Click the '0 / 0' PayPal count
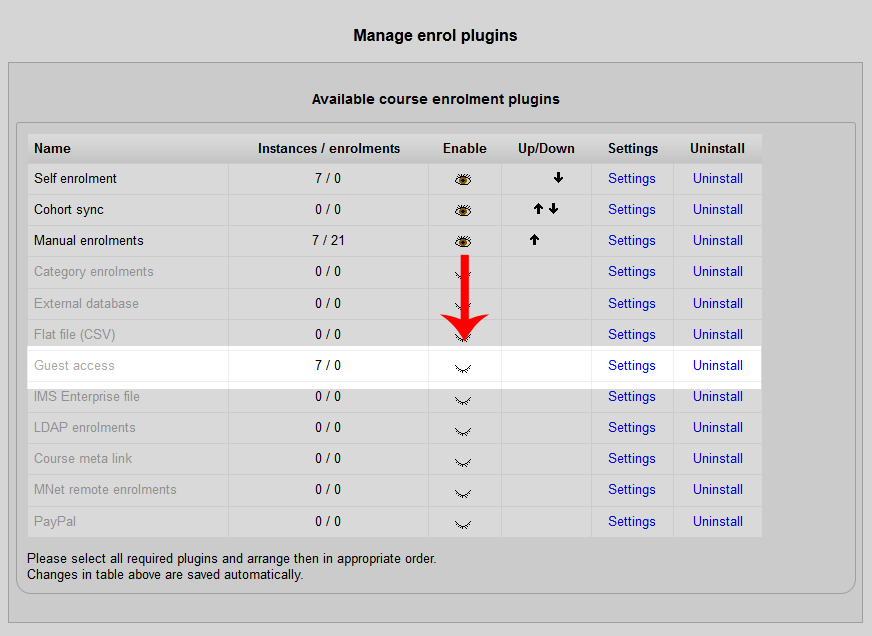This screenshot has height=636, width=872. 328,522
